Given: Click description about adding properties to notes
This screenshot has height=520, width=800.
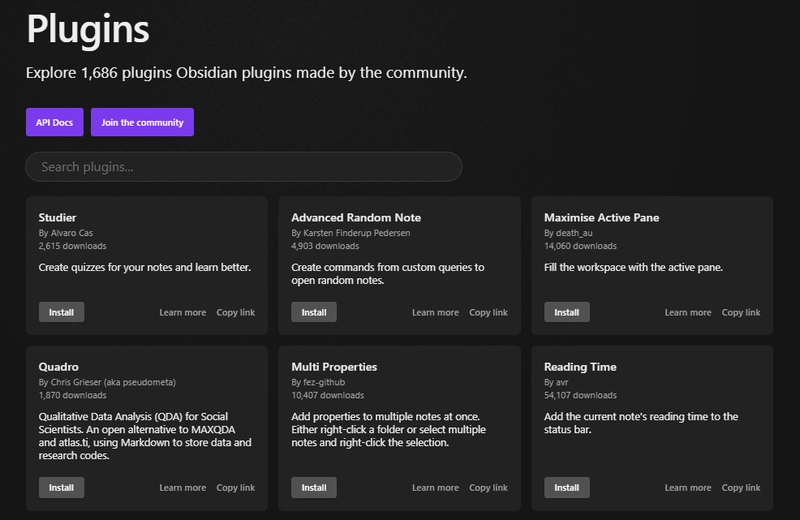Looking at the screenshot, I should (389, 430).
